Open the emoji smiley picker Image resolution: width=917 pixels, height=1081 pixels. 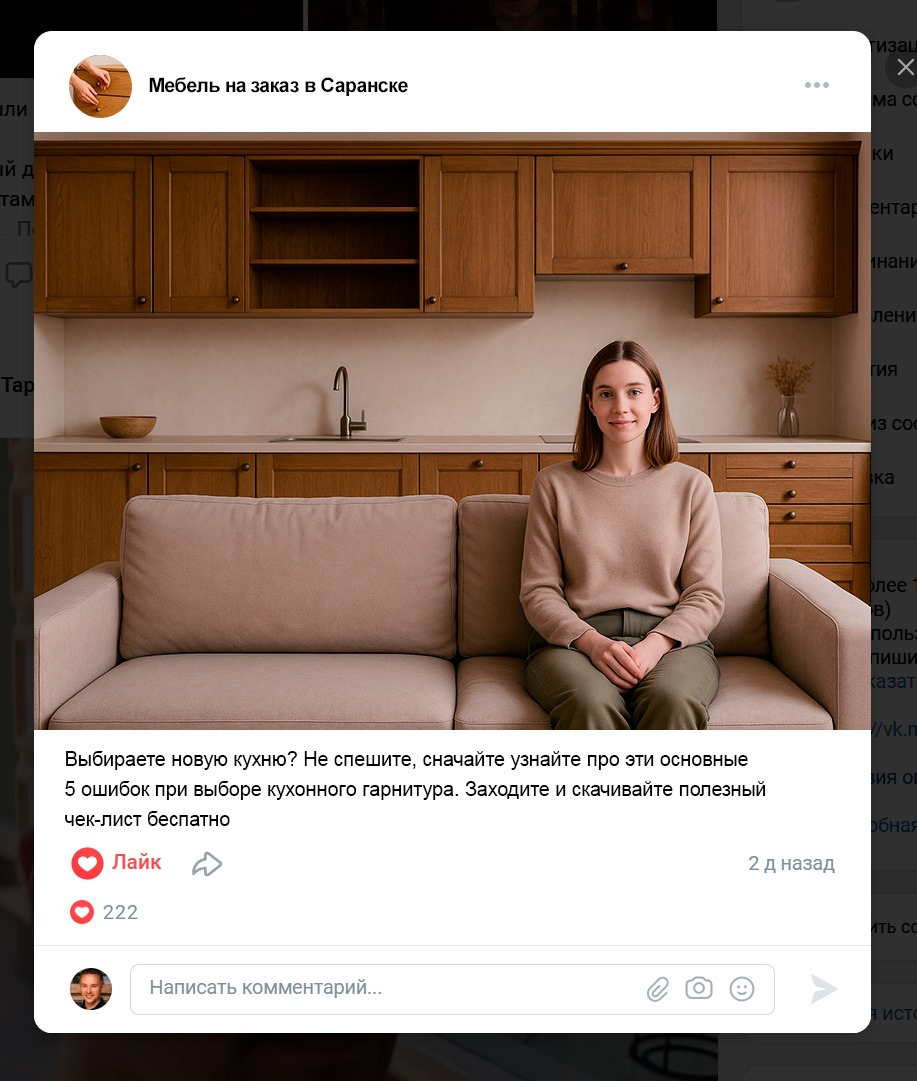742,989
